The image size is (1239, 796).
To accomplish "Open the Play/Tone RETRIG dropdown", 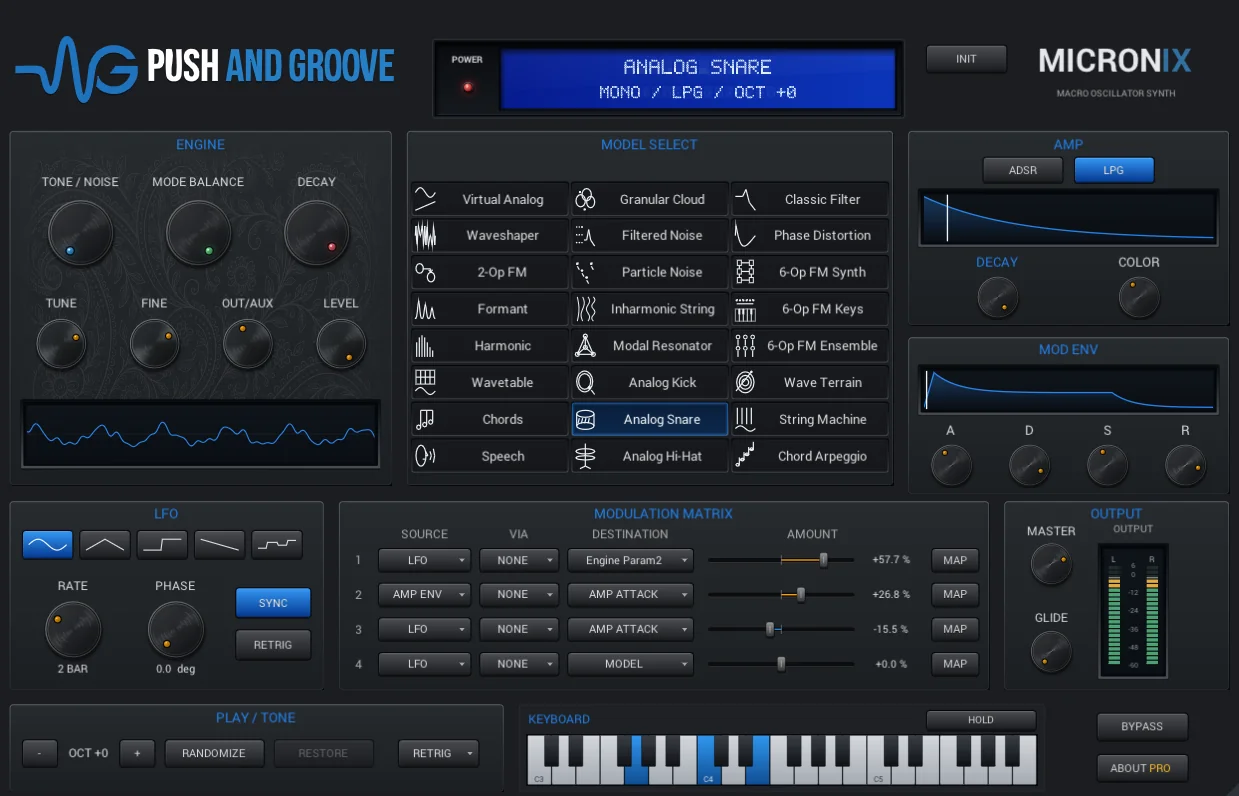I will coord(438,753).
